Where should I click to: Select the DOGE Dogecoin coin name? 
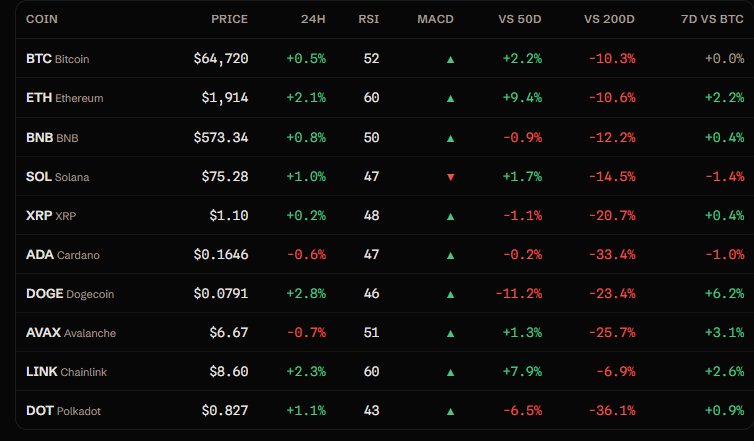(70, 293)
